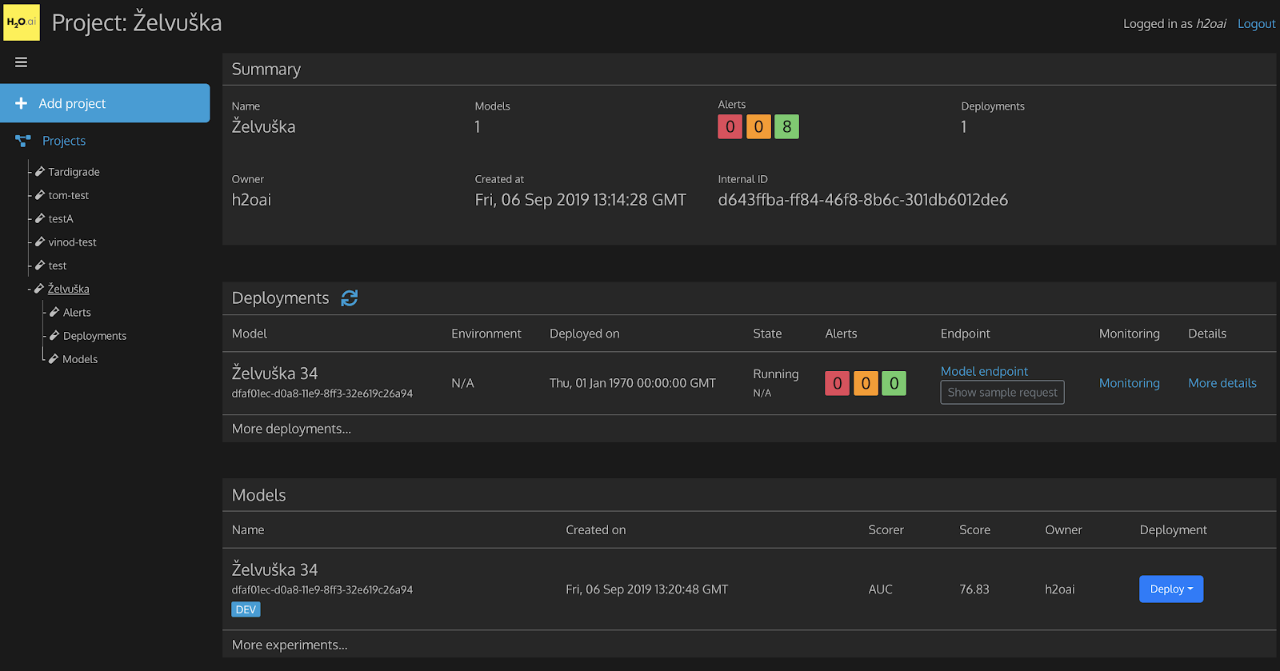Viewport: 1280px width, 671px height.
Task: Open the project named test
Action: coord(58,266)
